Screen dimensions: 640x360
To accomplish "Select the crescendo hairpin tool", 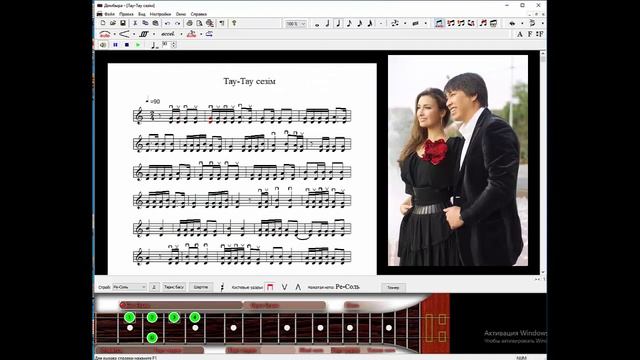I will 124,34.
